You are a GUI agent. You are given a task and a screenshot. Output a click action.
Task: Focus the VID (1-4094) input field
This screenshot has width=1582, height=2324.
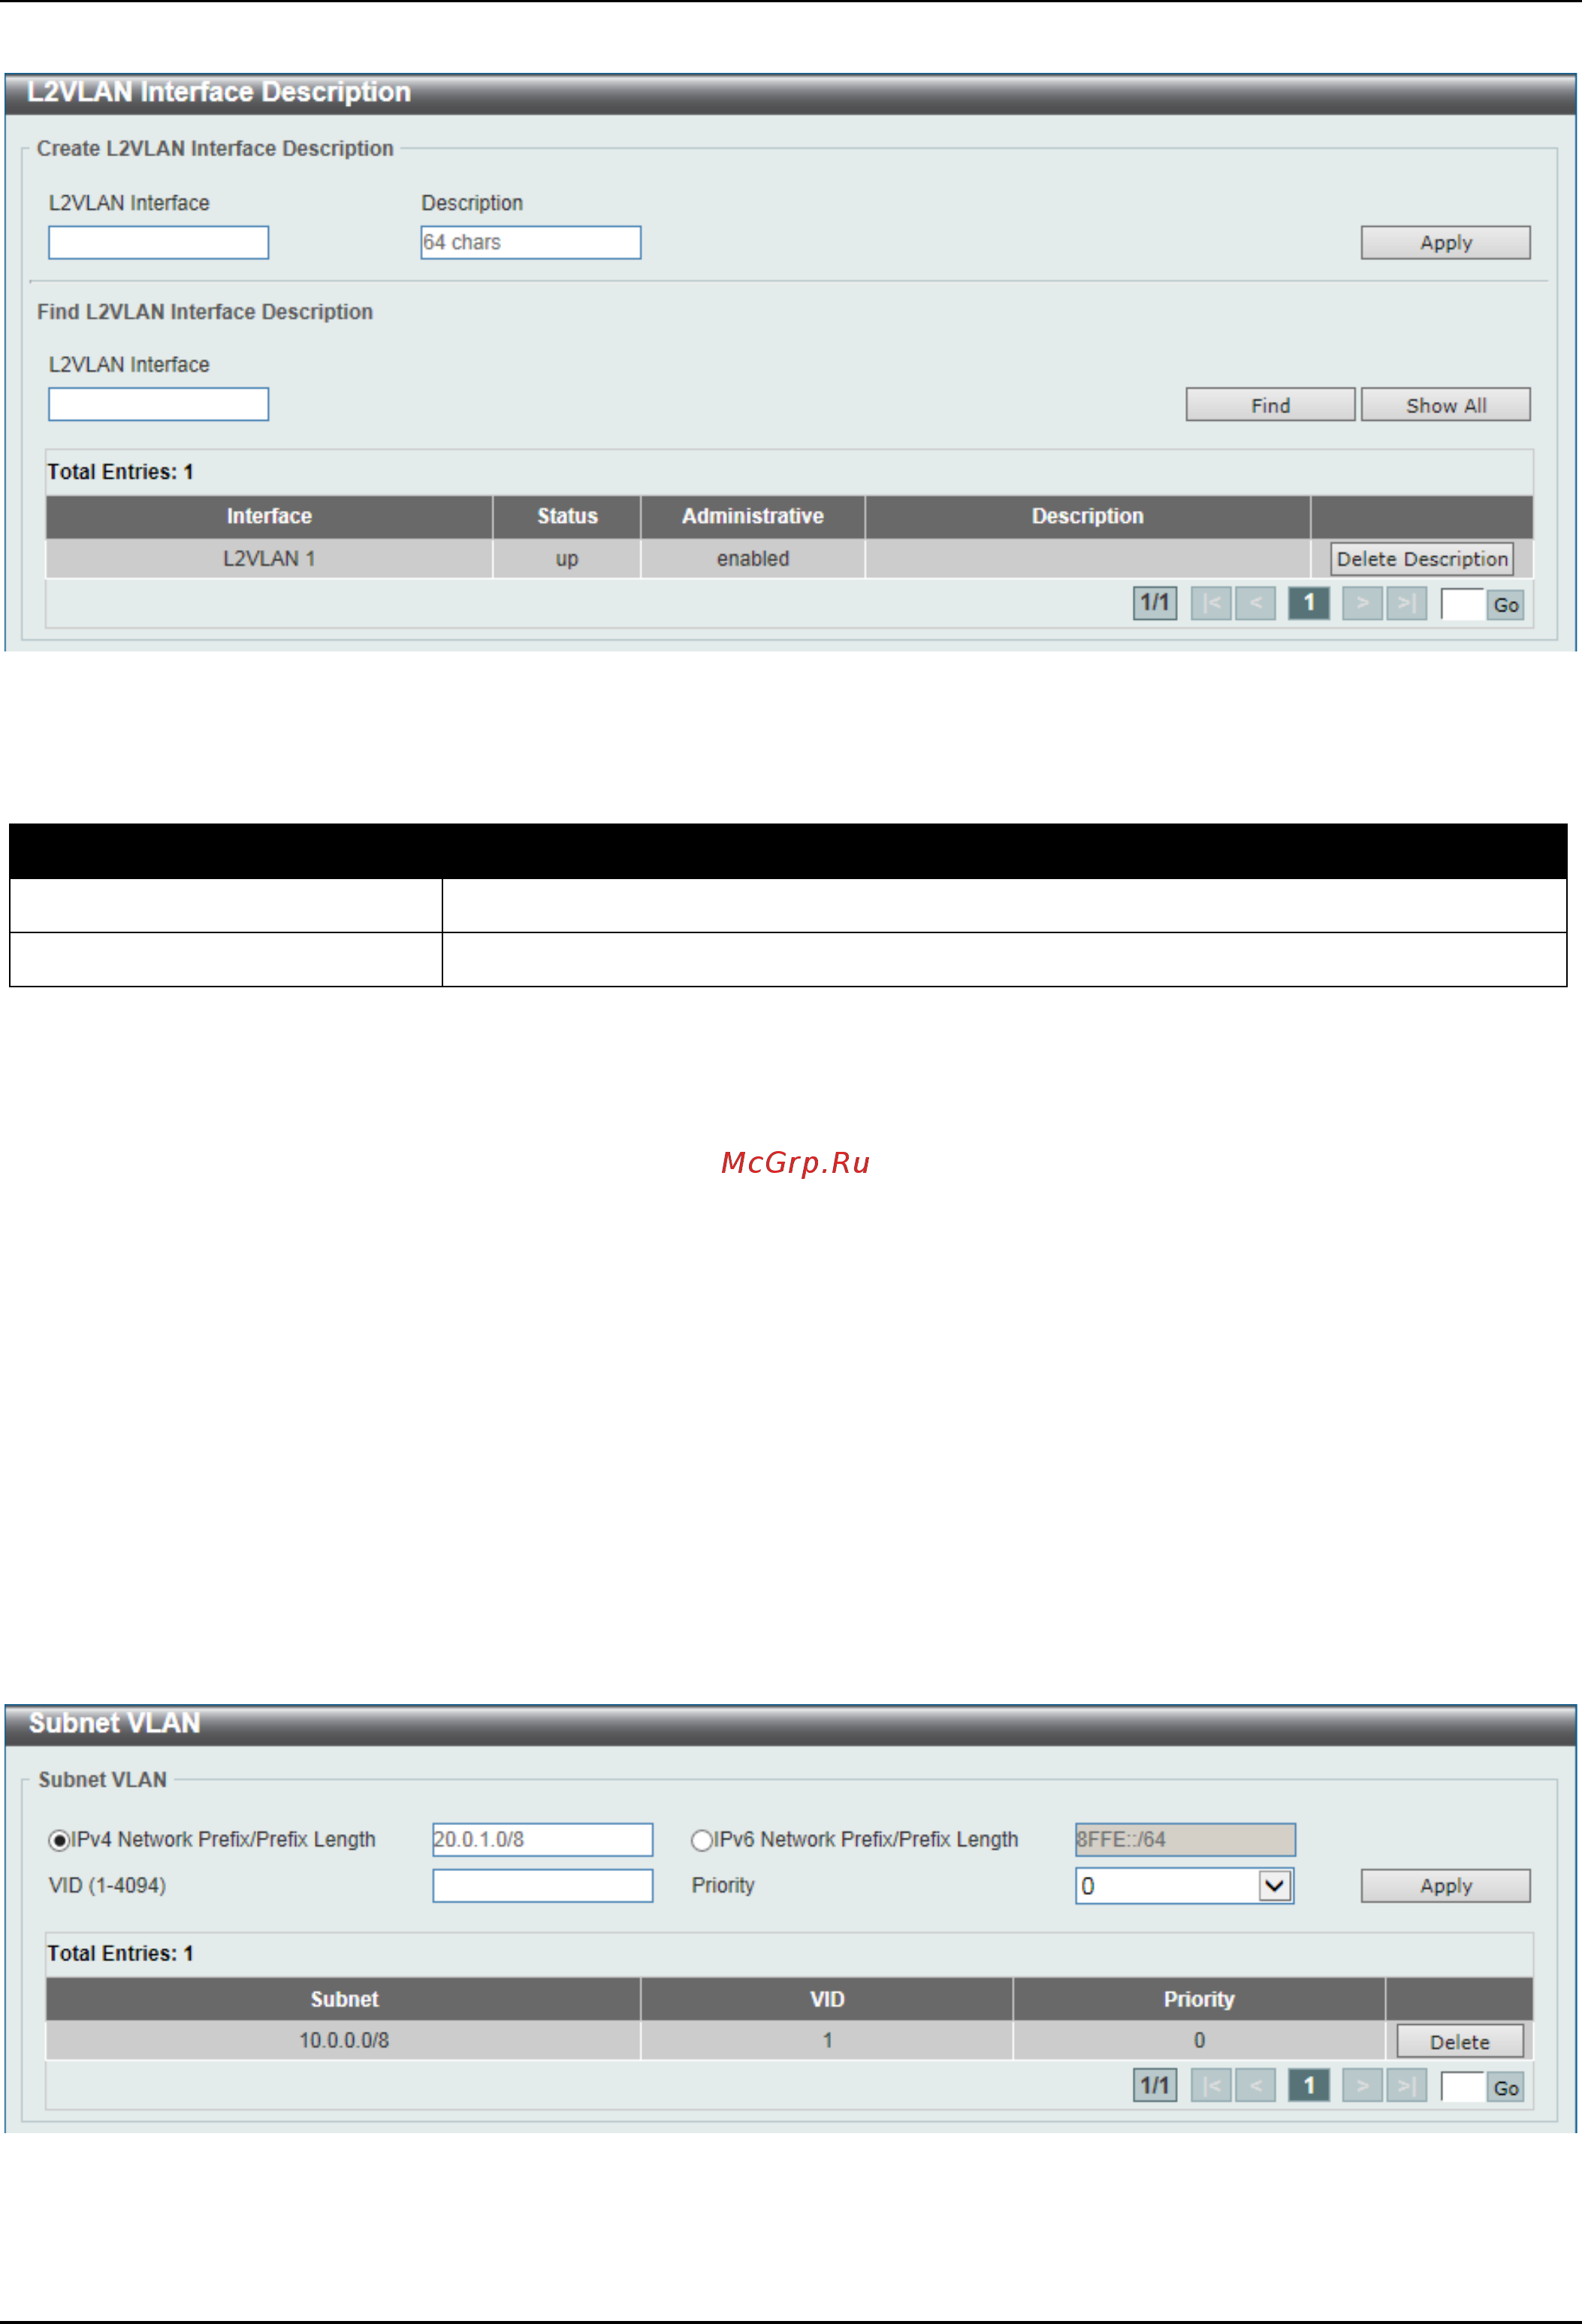tap(542, 1886)
